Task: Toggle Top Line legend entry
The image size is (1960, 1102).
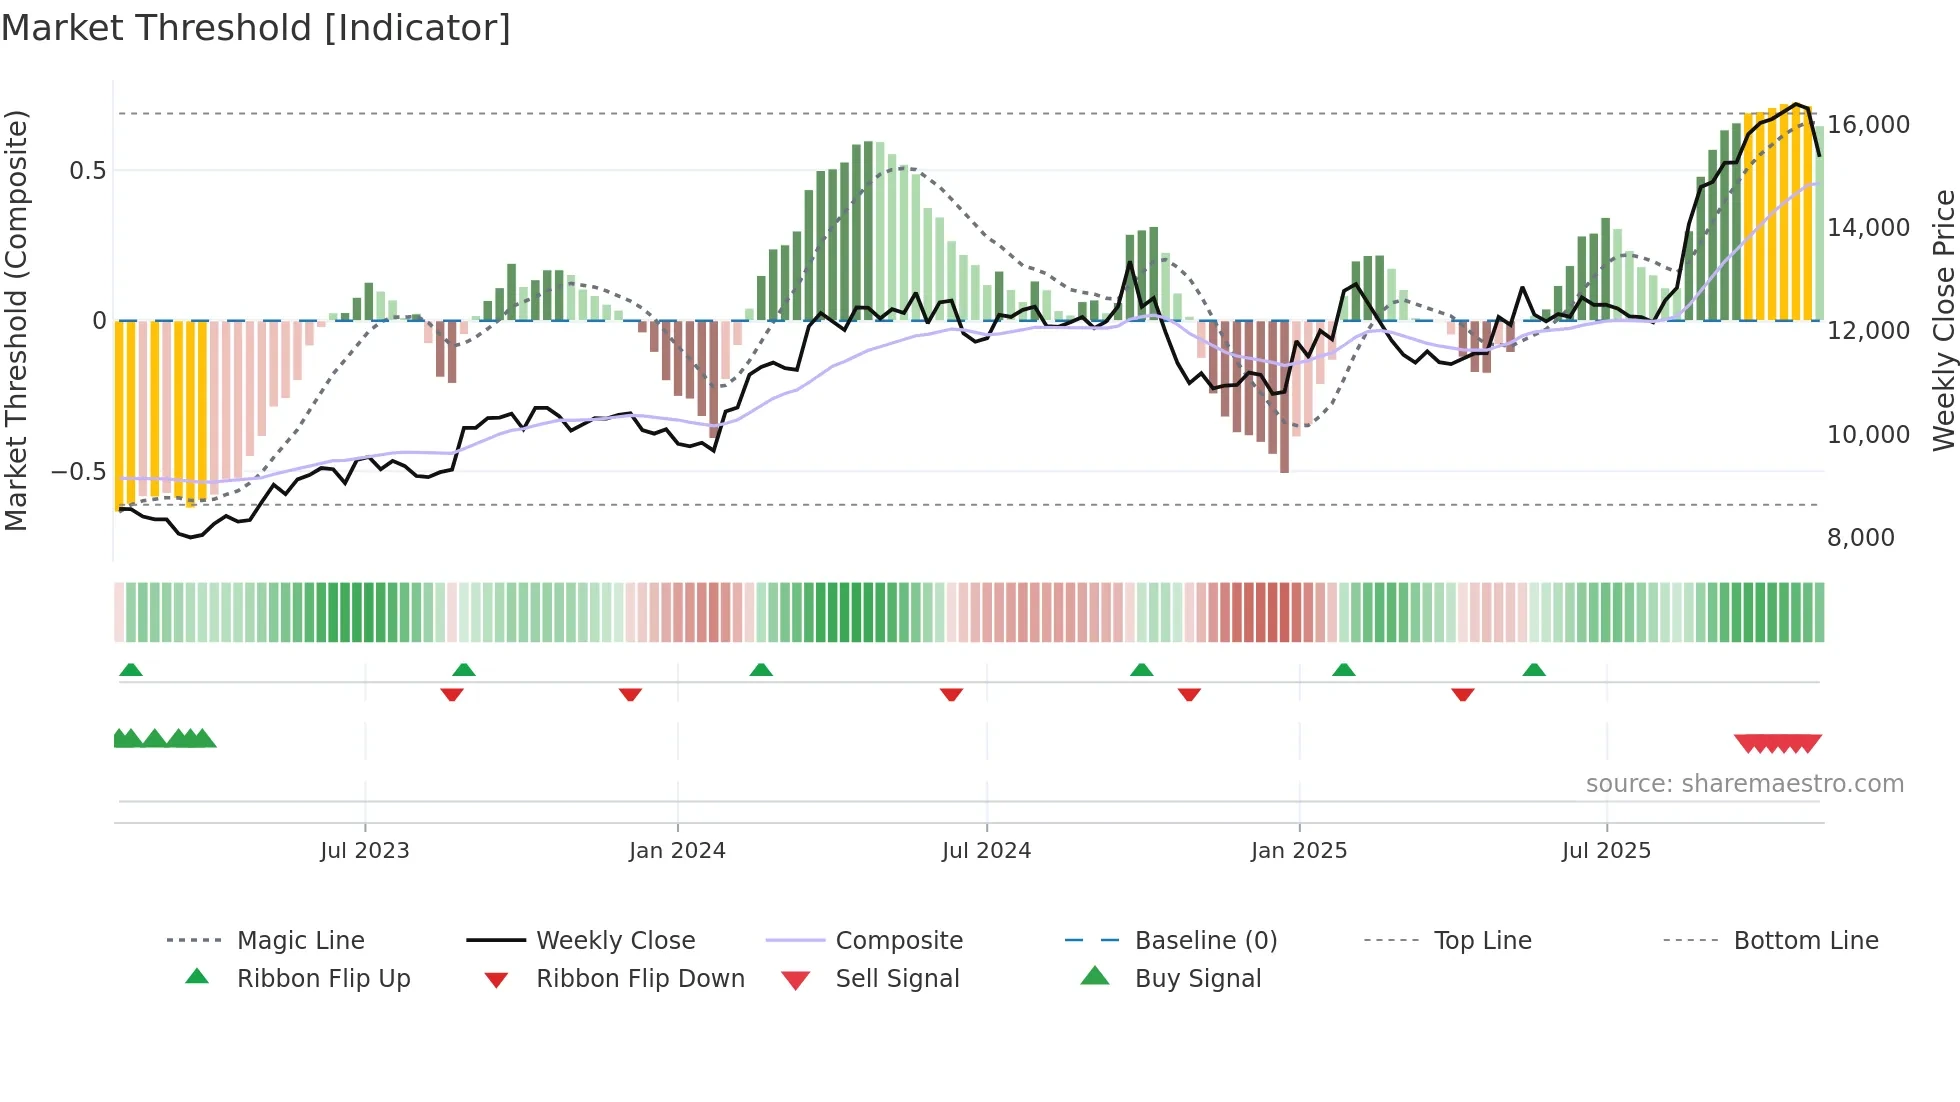Action: 1482,940
